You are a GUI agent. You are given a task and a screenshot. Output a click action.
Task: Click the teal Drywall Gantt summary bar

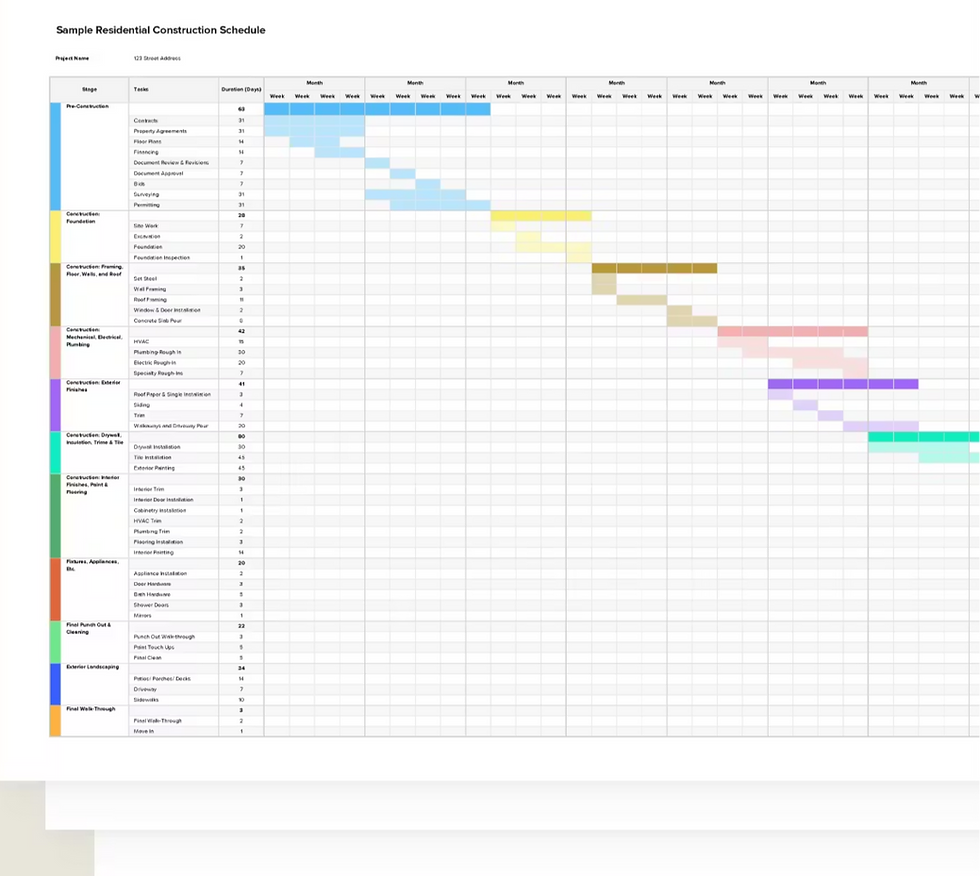click(924, 437)
